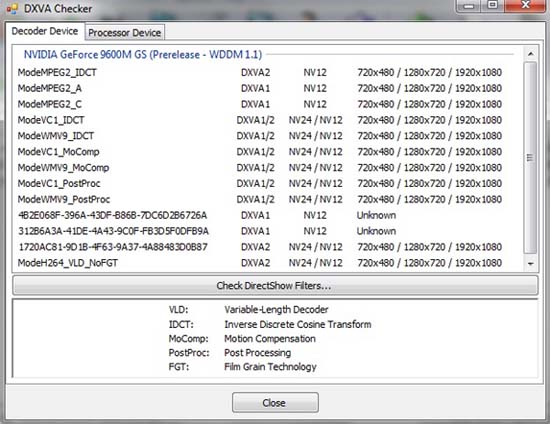Select the ModeMPEG2_C row
This screenshot has height=424, width=550.
coord(260,104)
